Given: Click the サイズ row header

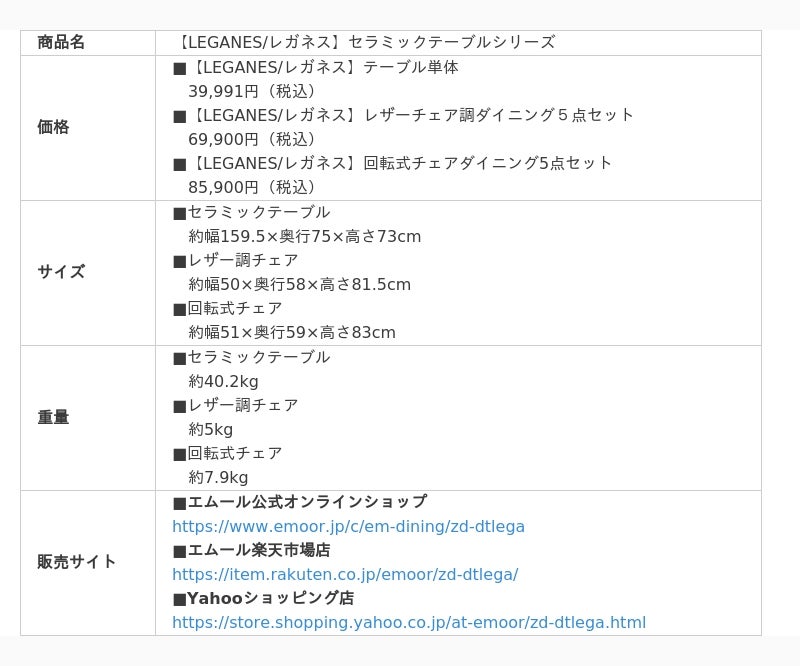Looking at the screenshot, I should point(61,272).
